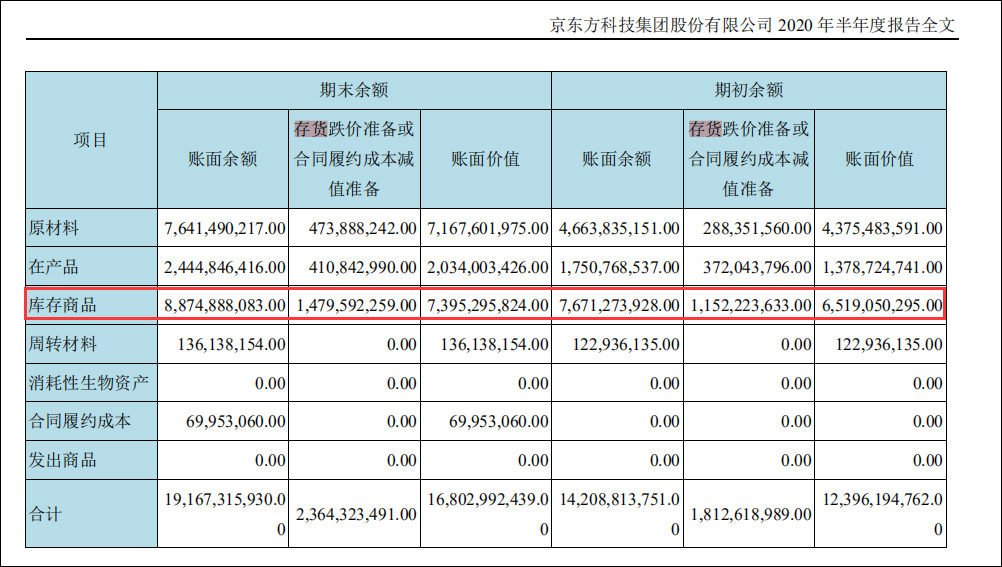1002x567 pixels.
Task: Click the value 8,874,888,083.00
Action: (225, 305)
